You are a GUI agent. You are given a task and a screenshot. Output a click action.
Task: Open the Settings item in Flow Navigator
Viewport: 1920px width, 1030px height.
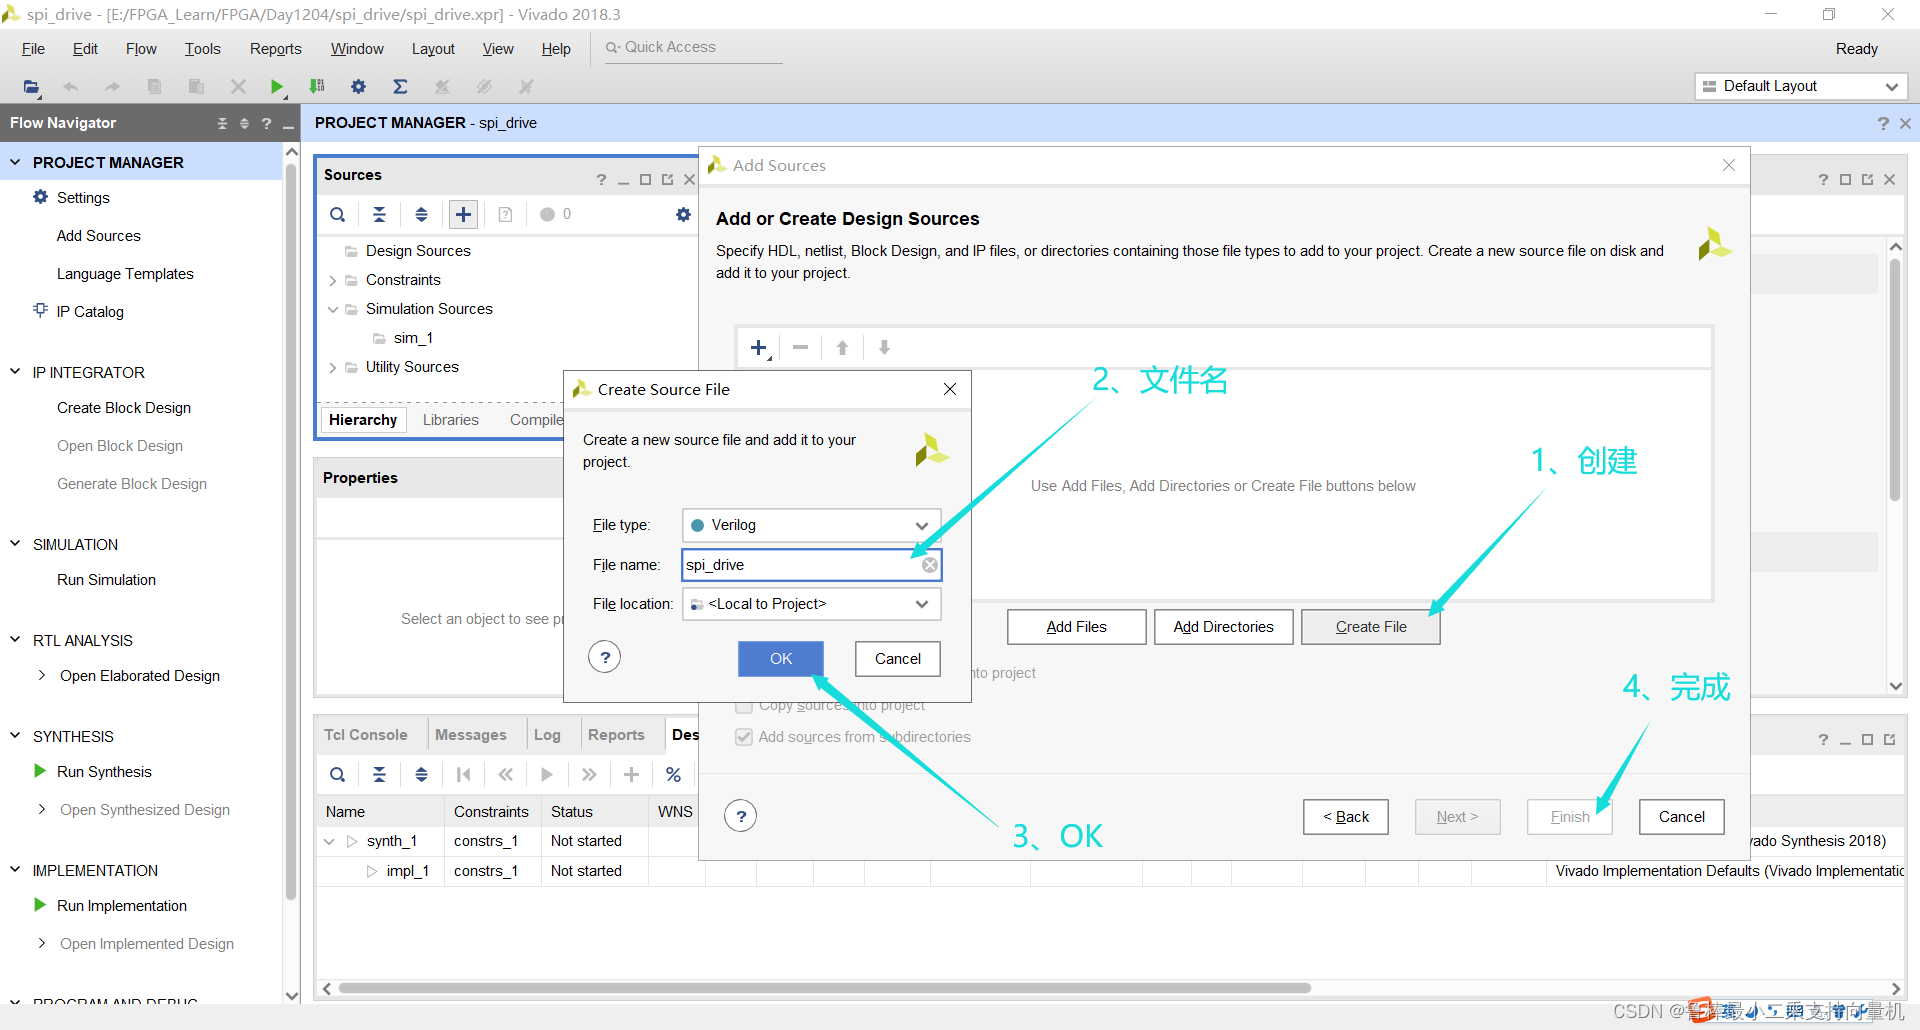(x=83, y=198)
